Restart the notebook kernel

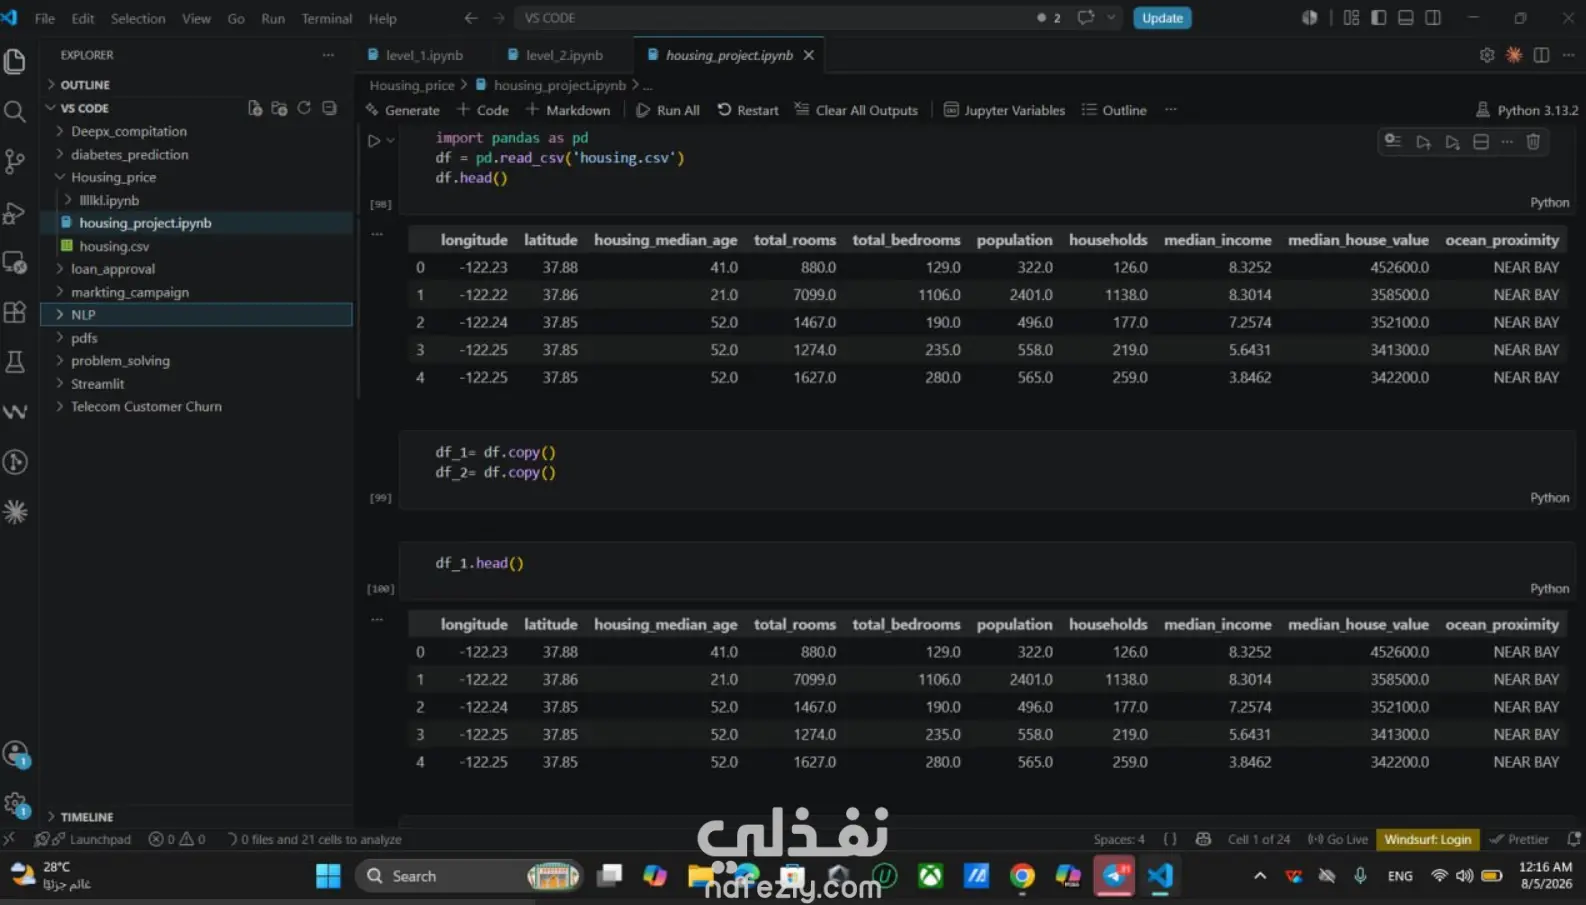pyautogui.click(x=748, y=110)
